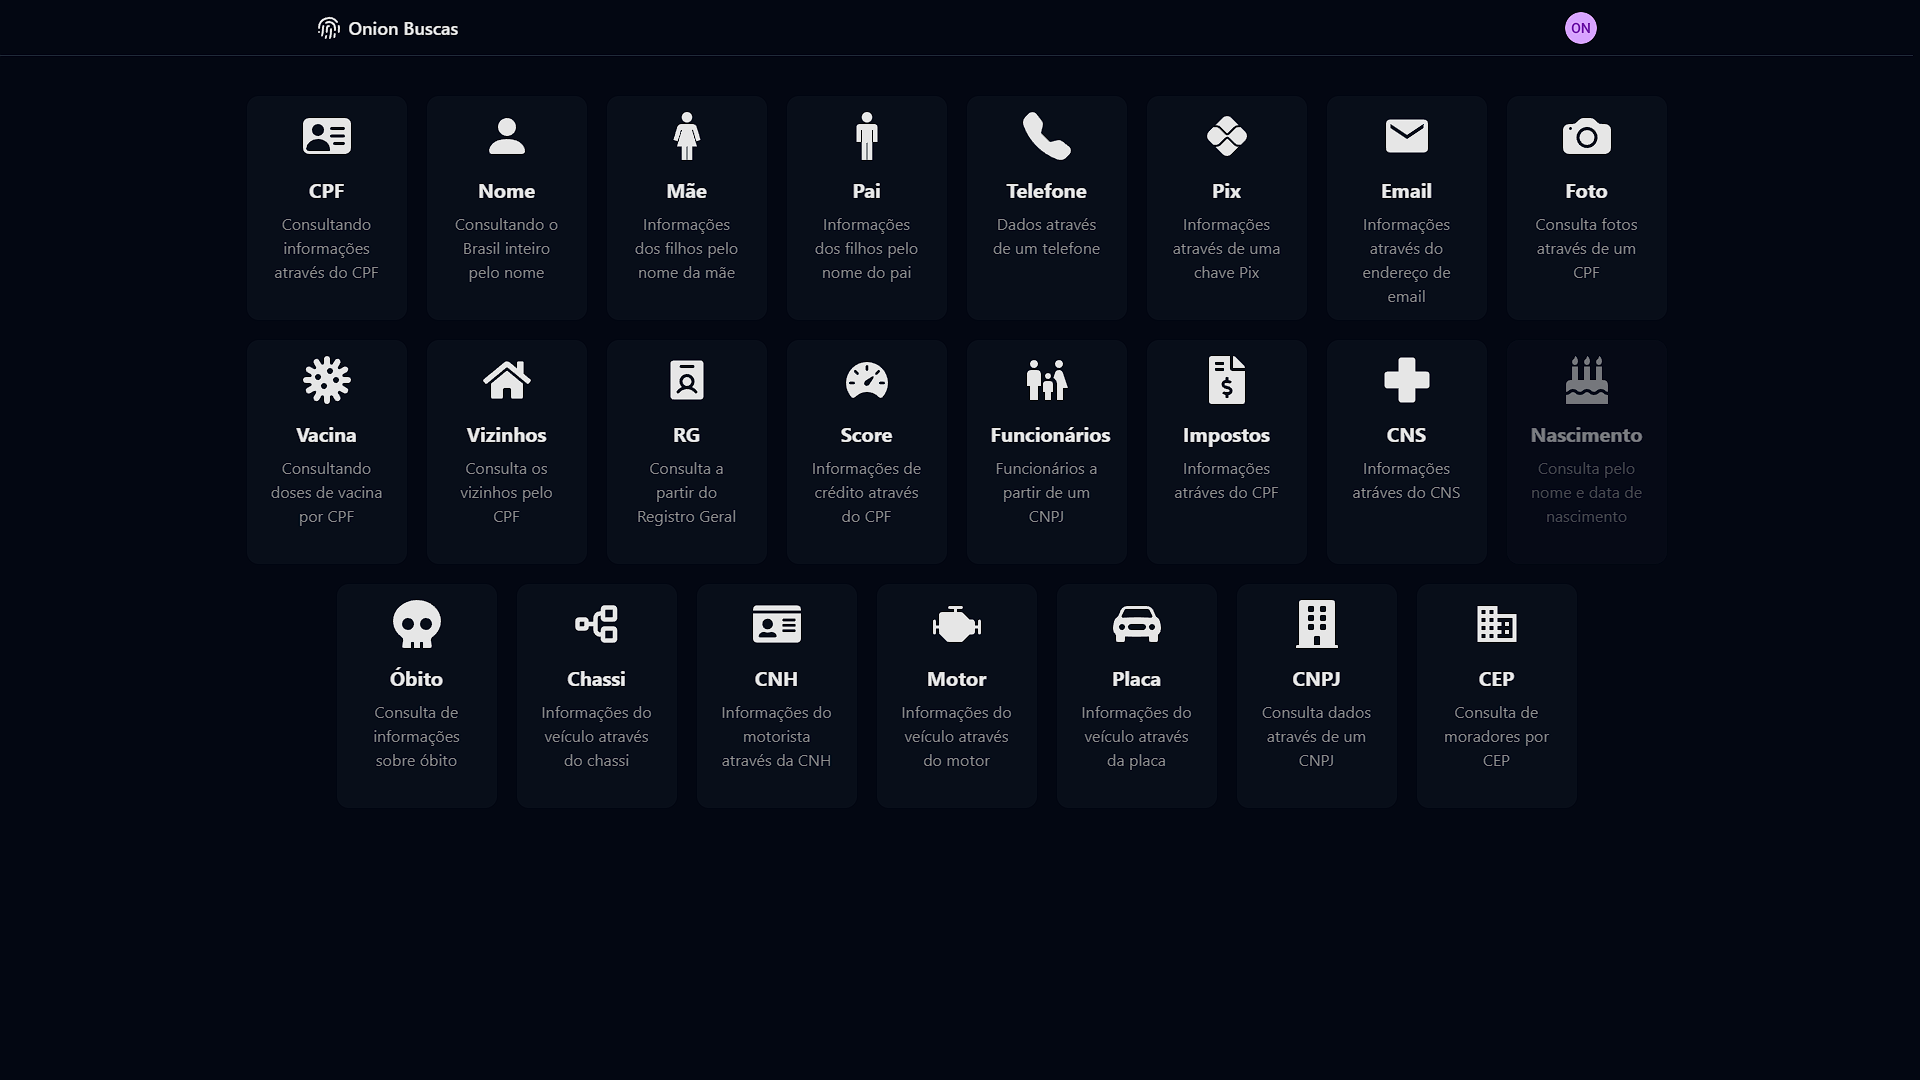1920x1080 pixels.
Task: Click the Placa car front icon
Action: click(x=1137, y=624)
